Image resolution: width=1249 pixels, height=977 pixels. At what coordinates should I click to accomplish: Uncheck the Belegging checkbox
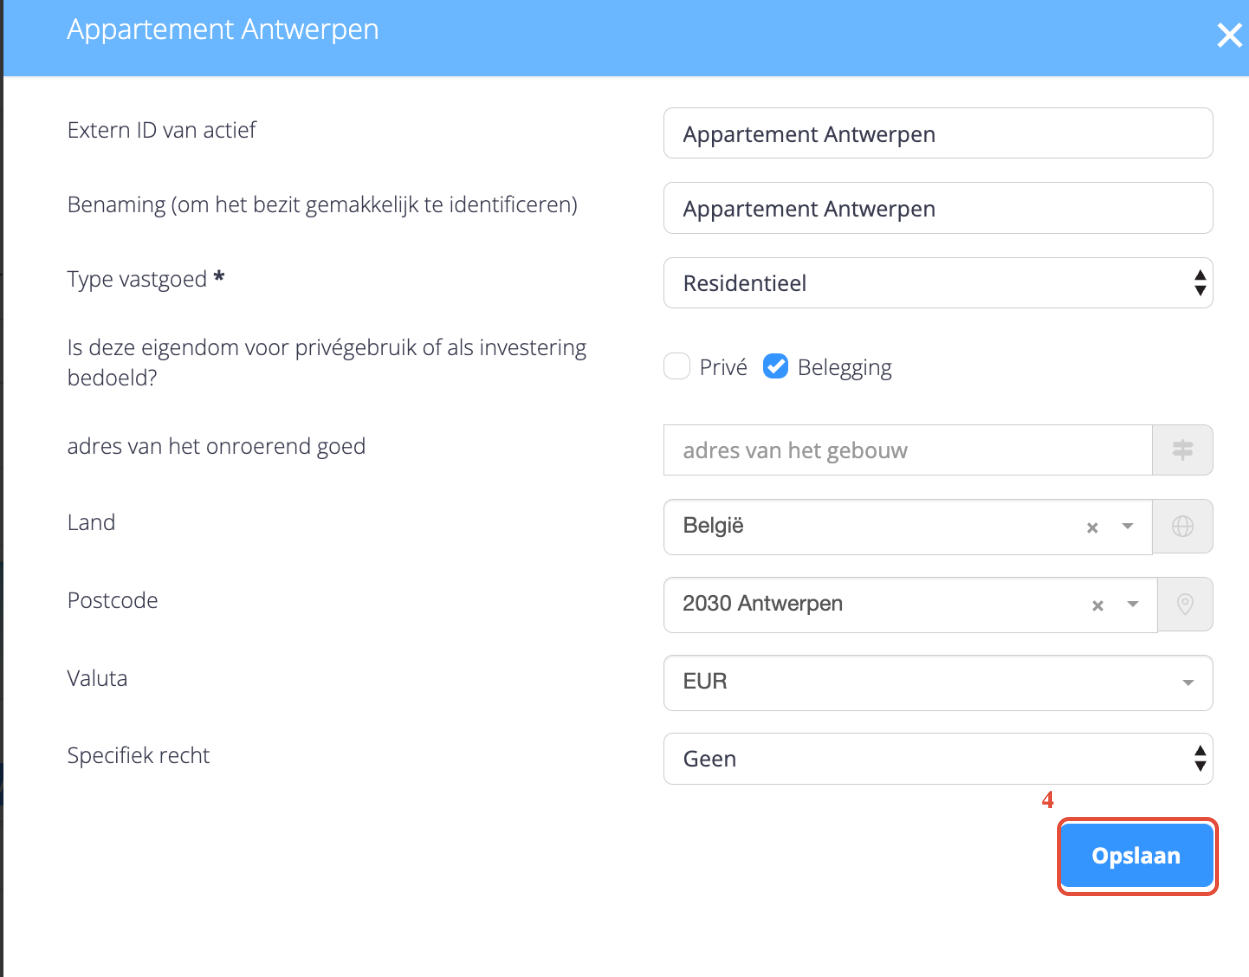point(775,367)
